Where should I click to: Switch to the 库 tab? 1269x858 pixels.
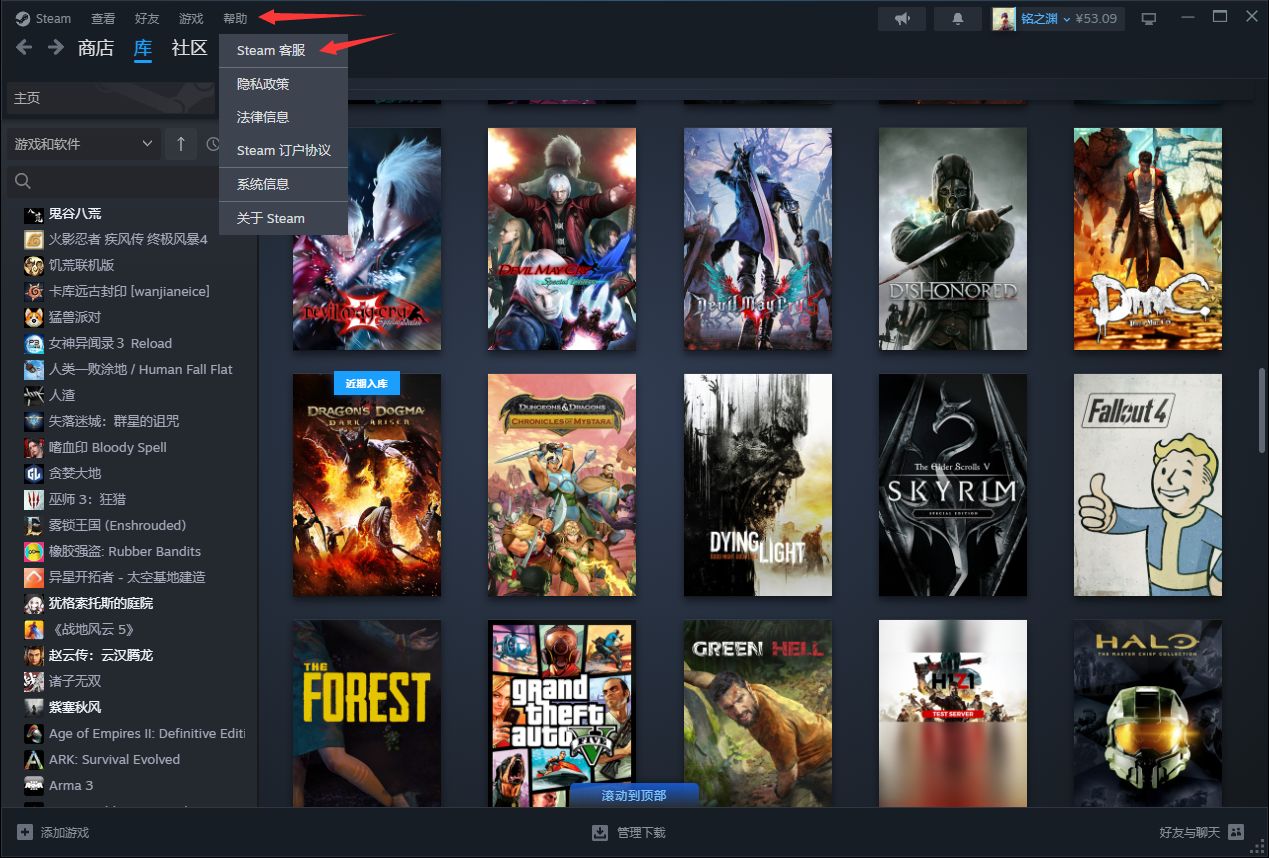coord(143,47)
